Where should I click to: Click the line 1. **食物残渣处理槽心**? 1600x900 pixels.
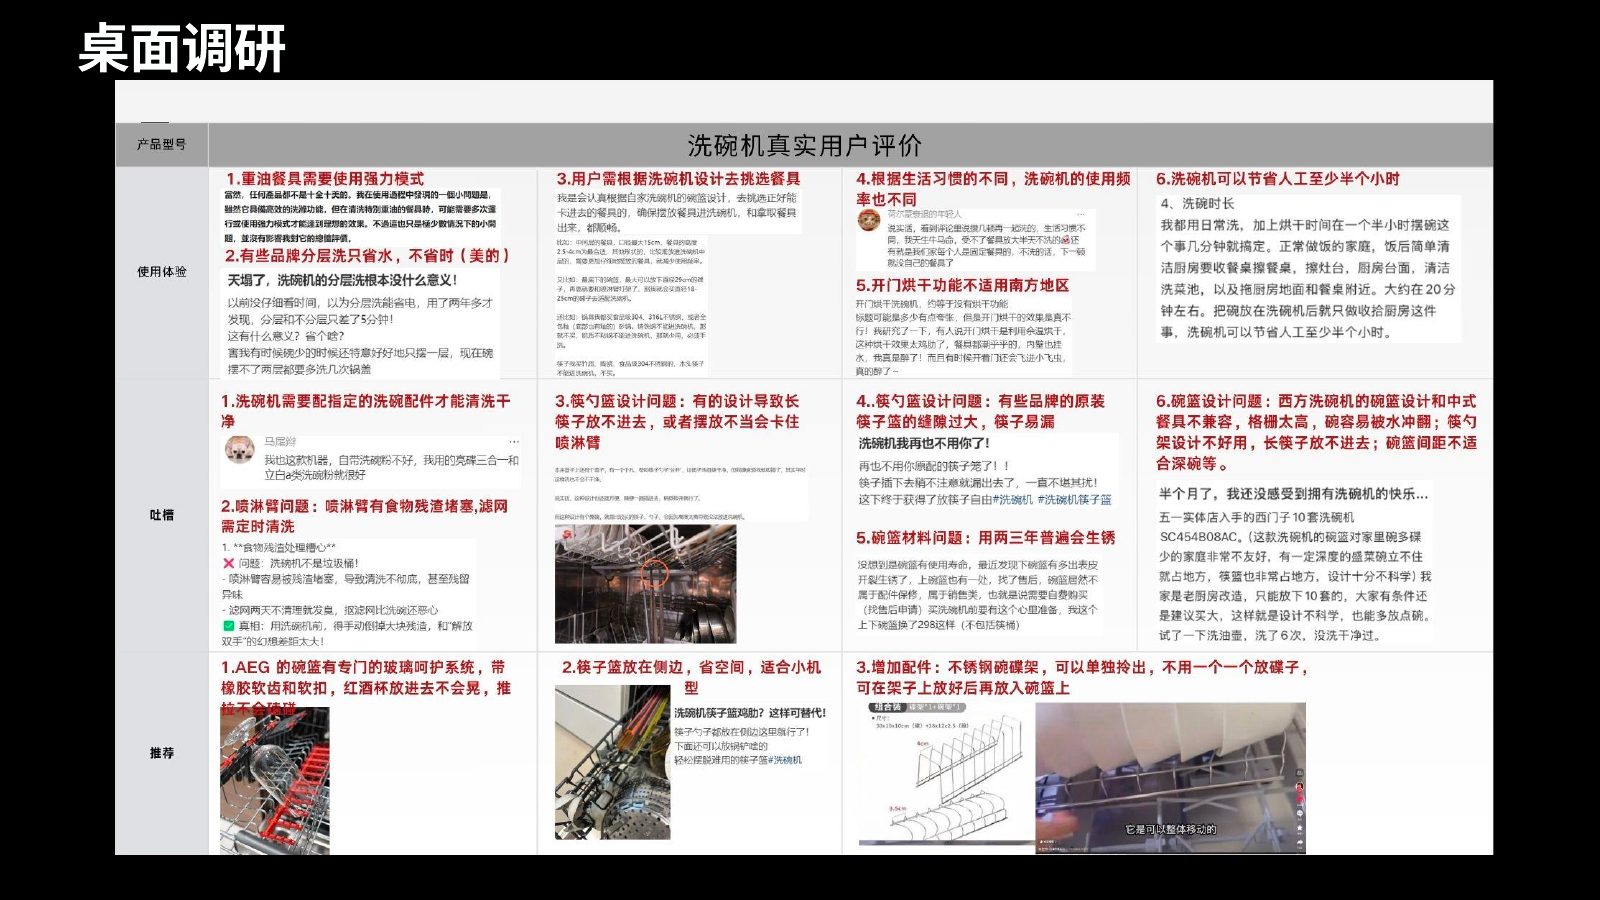pyautogui.click(x=279, y=548)
